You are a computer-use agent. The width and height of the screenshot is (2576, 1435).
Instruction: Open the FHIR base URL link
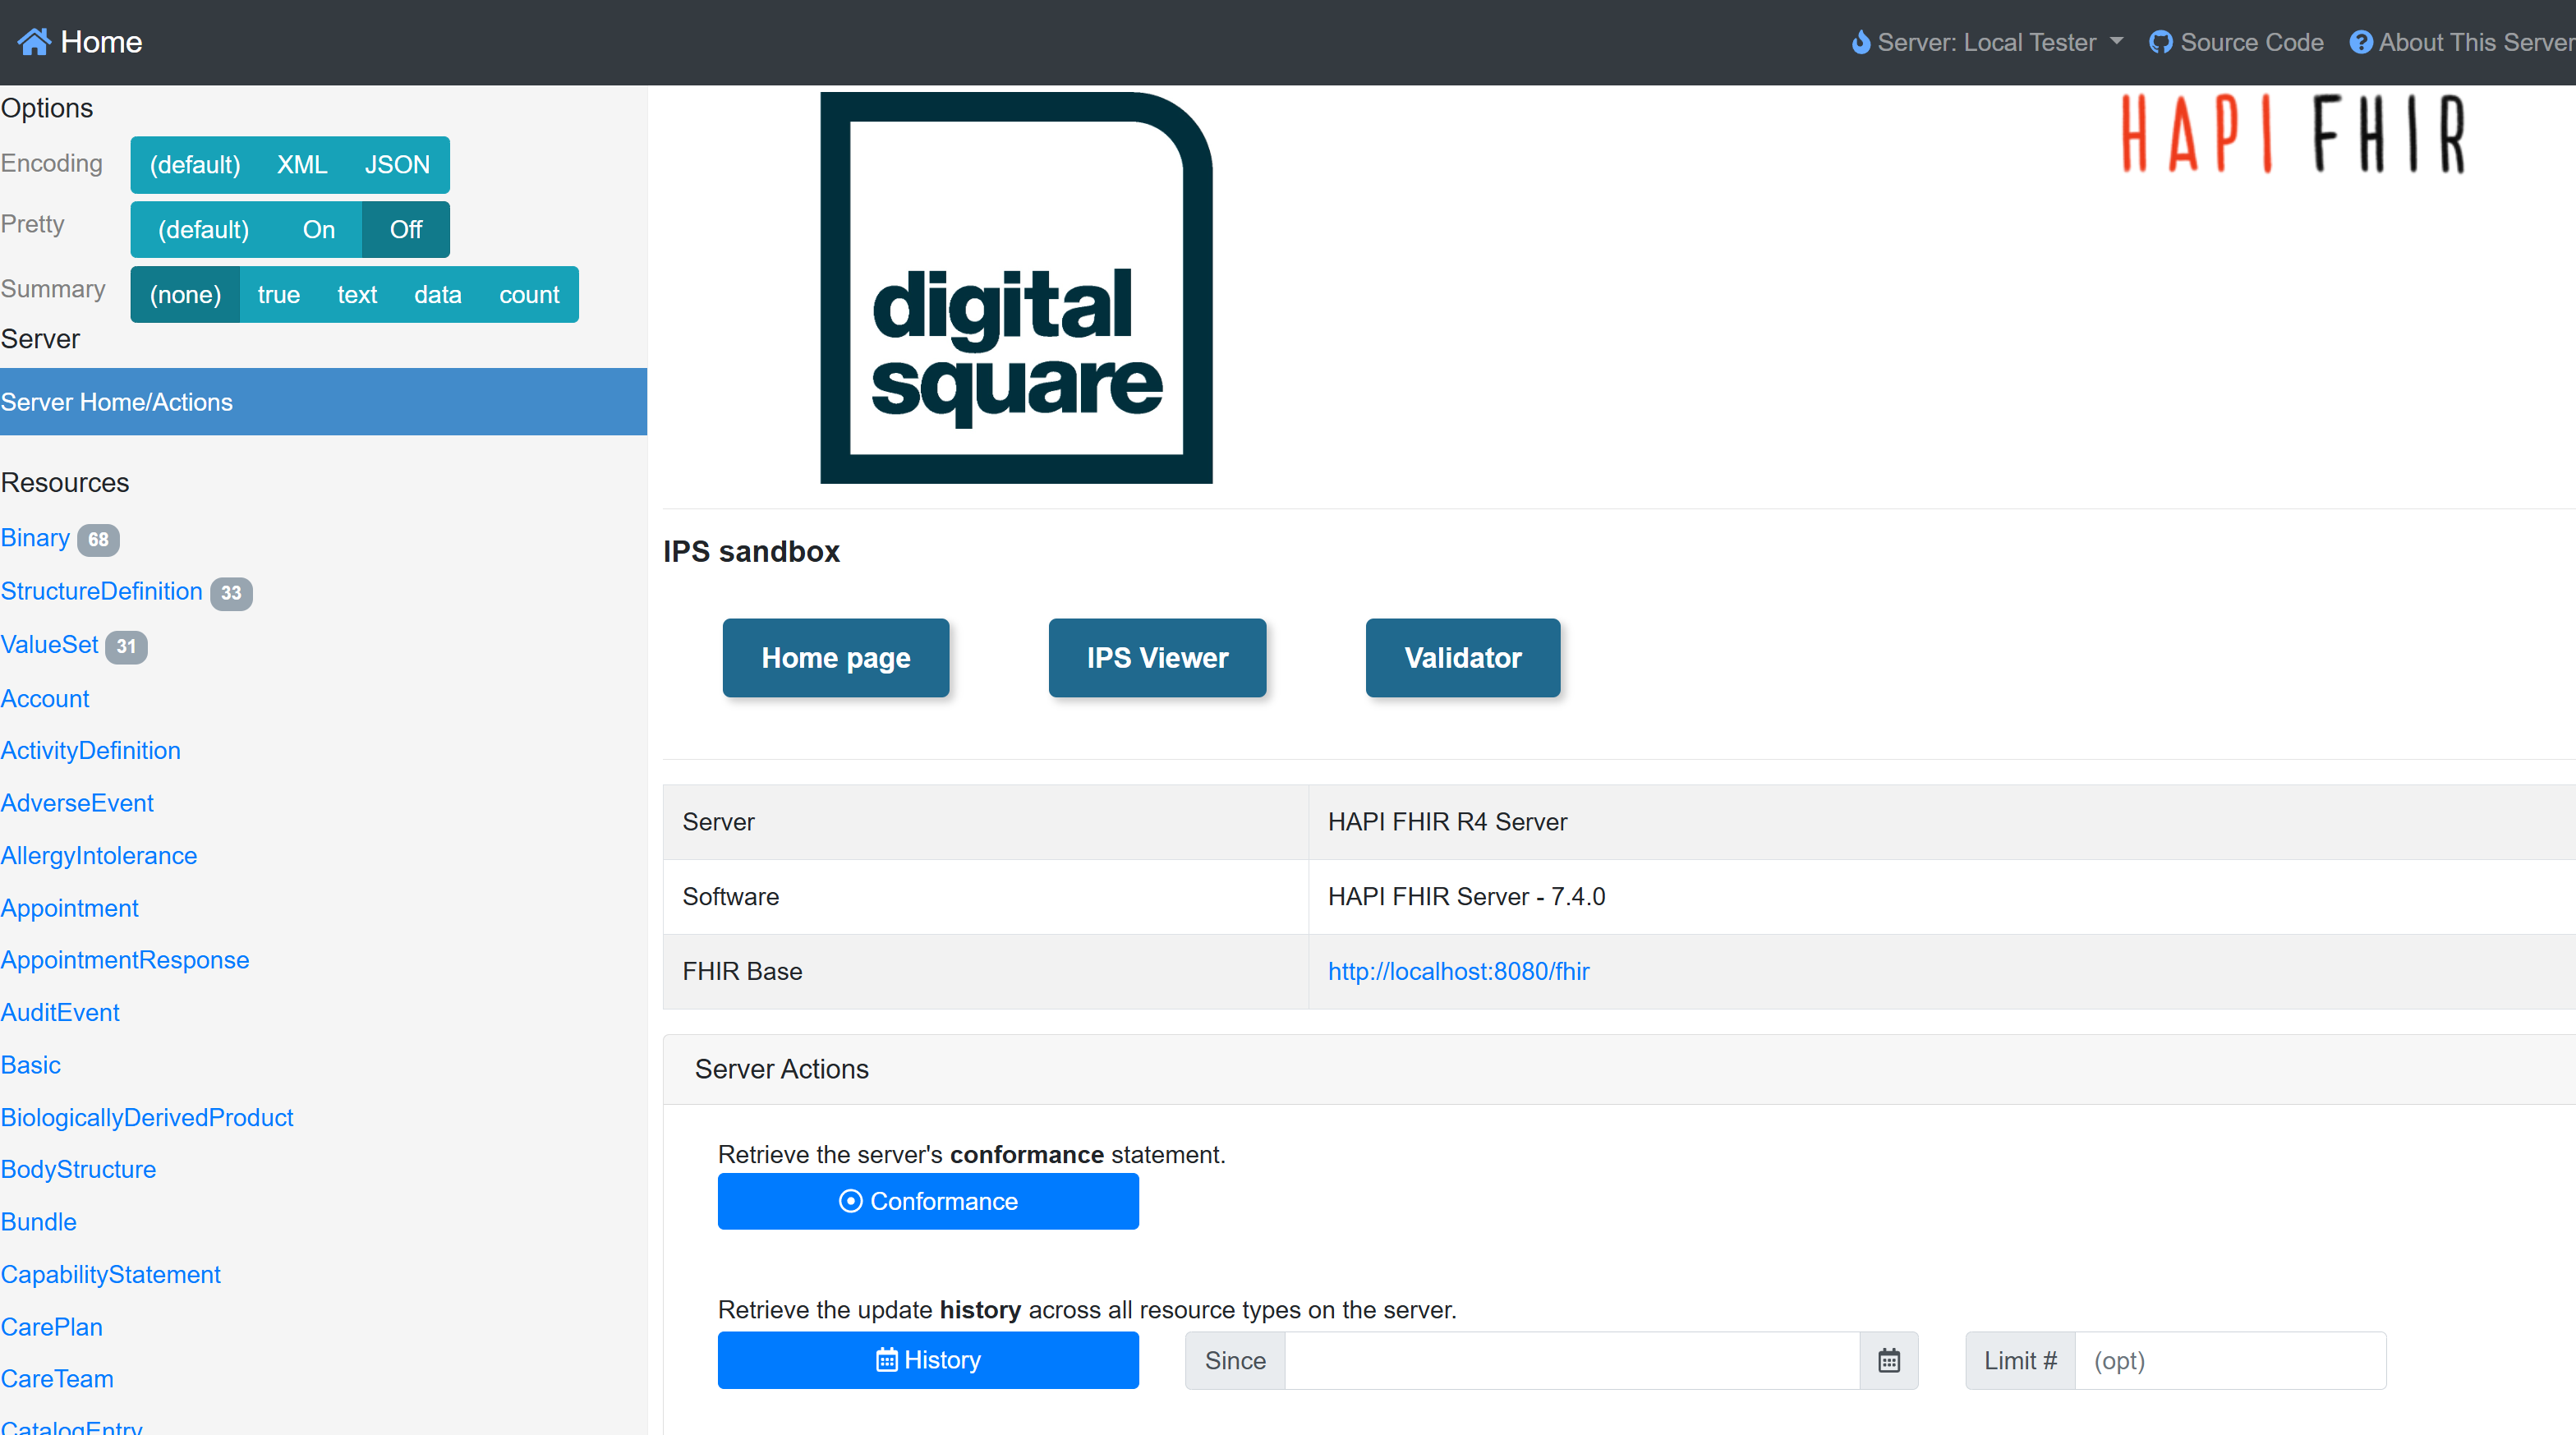1458,971
